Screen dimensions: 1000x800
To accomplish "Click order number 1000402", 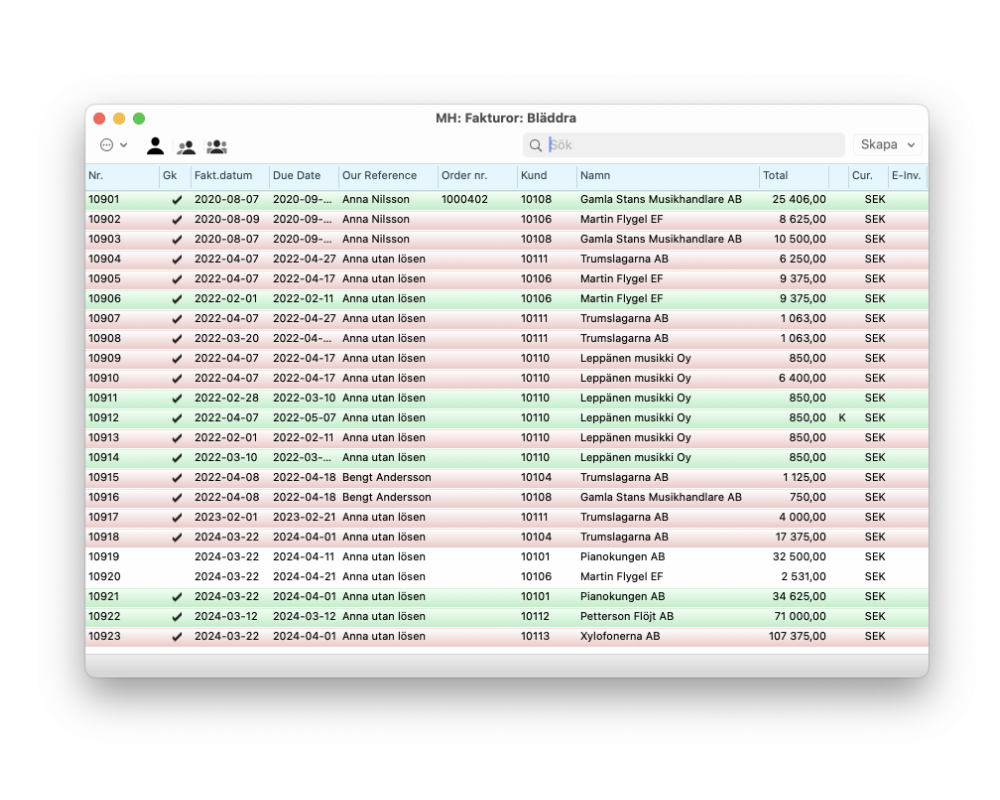I will pos(464,200).
